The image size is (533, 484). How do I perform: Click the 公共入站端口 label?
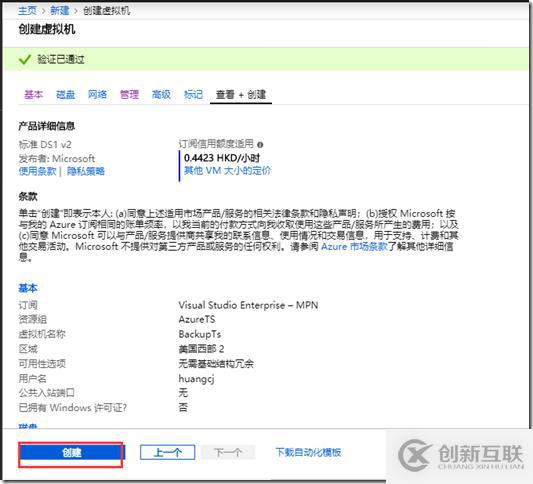tap(47, 393)
